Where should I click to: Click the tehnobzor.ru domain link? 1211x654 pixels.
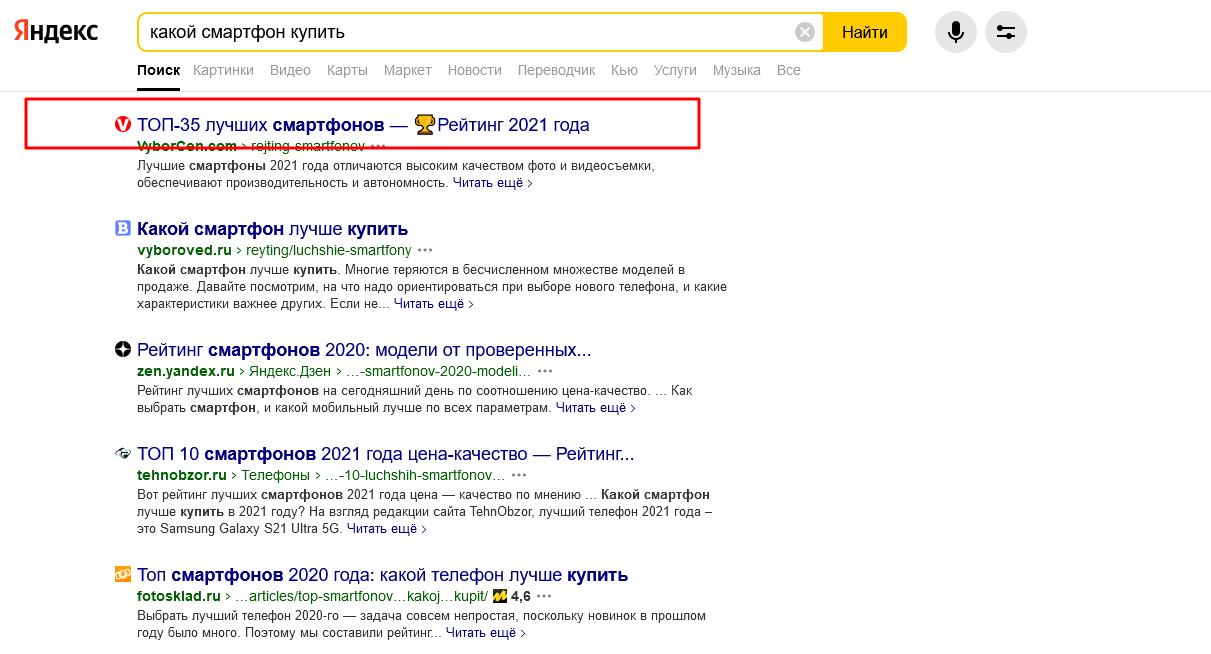(x=183, y=475)
